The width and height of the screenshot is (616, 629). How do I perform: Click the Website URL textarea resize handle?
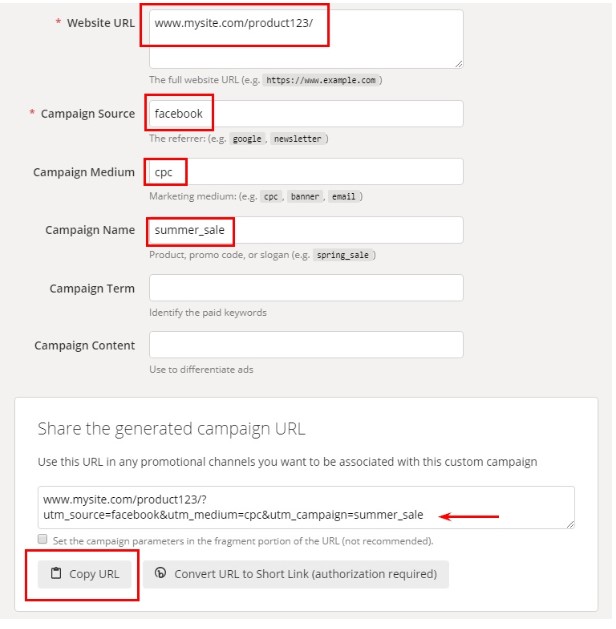tap(459, 64)
